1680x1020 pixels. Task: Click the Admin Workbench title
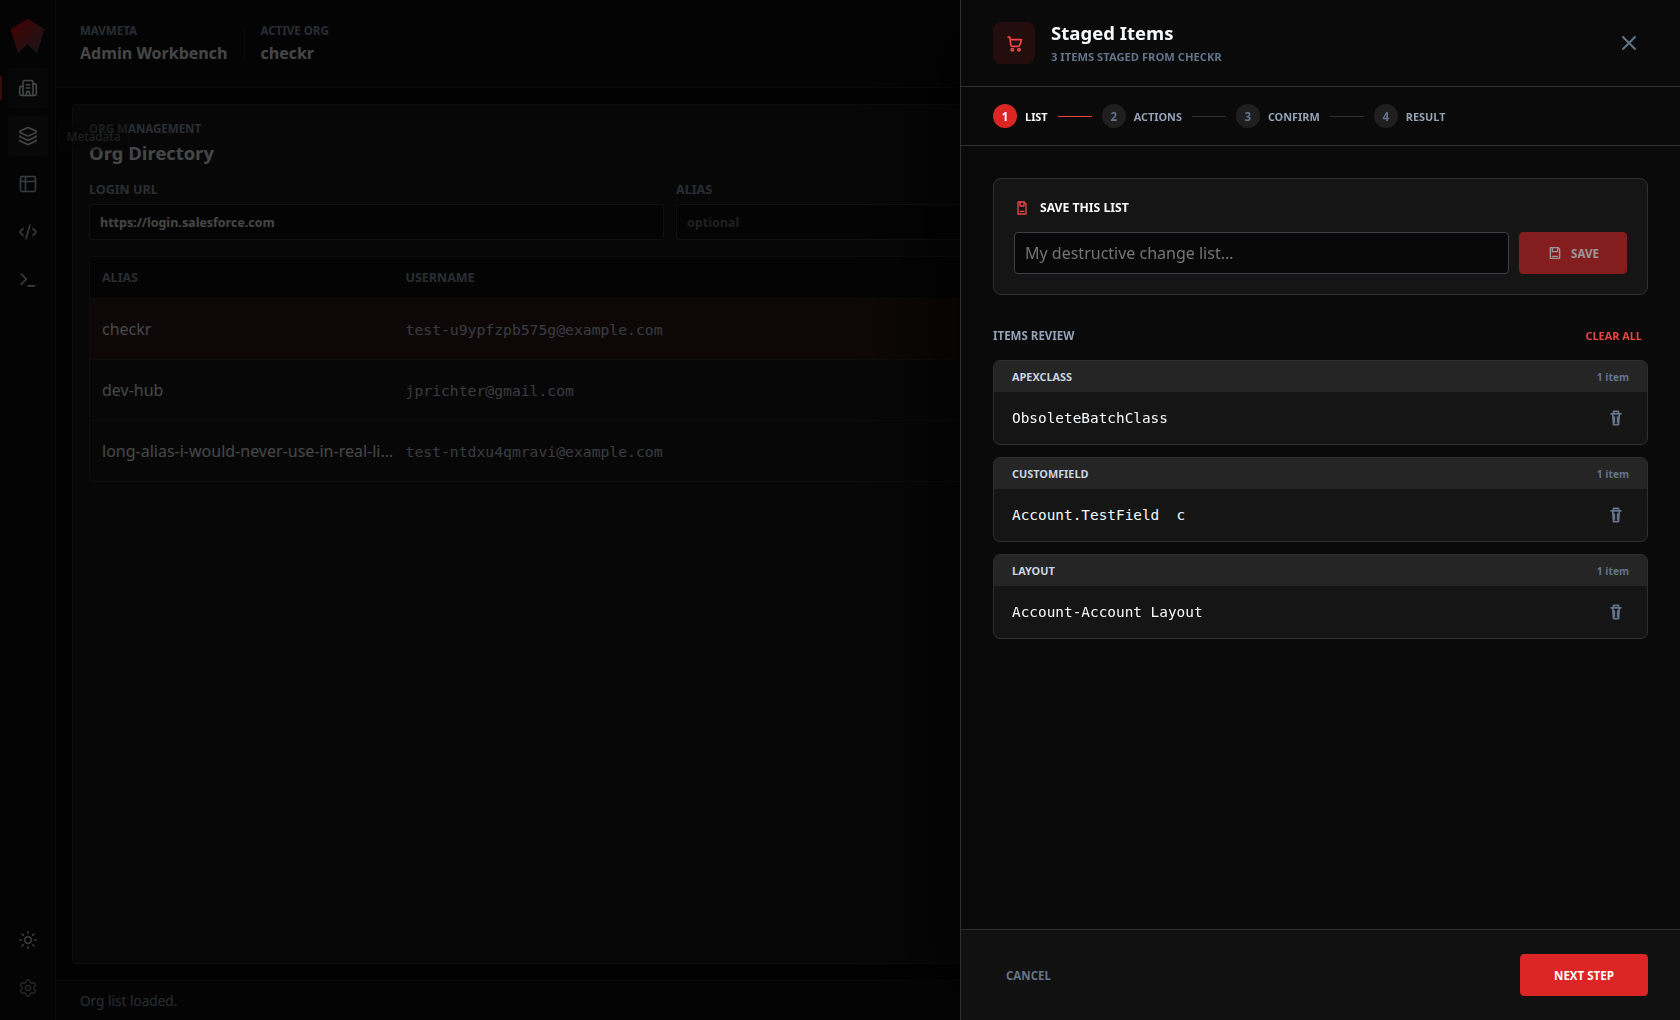pyautogui.click(x=153, y=53)
